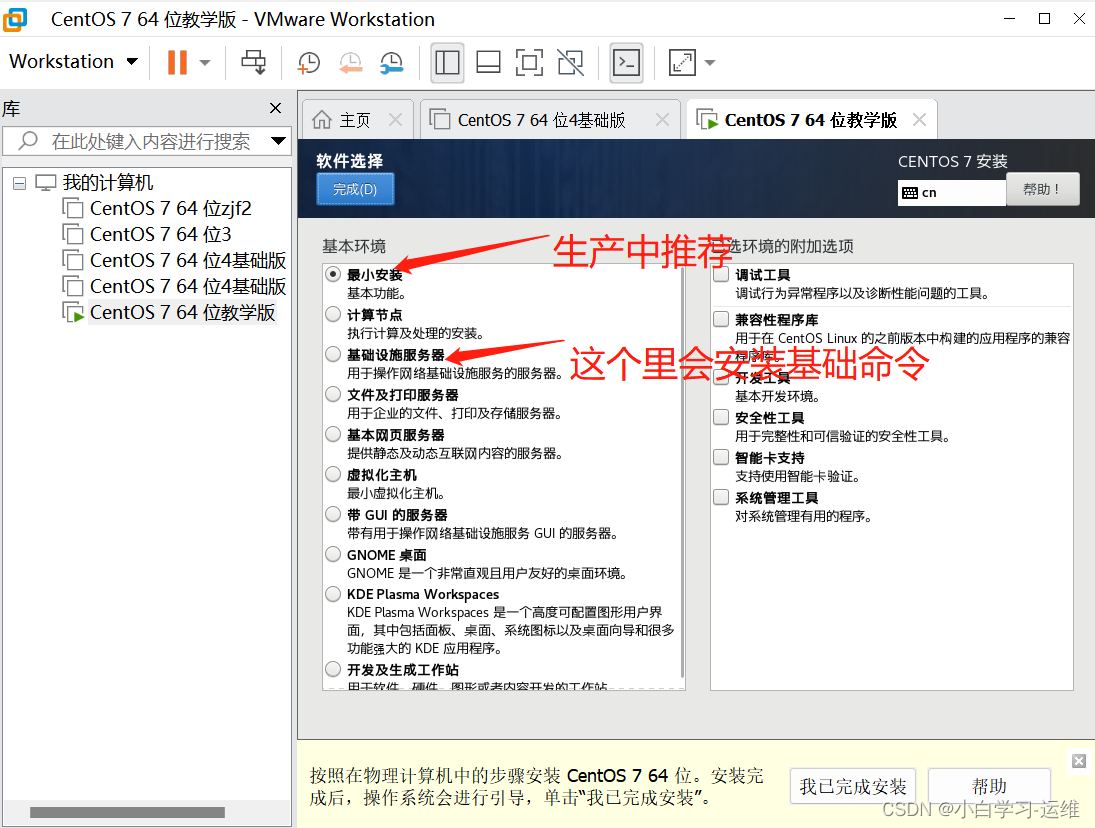The width and height of the screenshot is (1095, 828).
Task: Choose the 文件及打印服务器 radio option
Action: click(333, 394)
